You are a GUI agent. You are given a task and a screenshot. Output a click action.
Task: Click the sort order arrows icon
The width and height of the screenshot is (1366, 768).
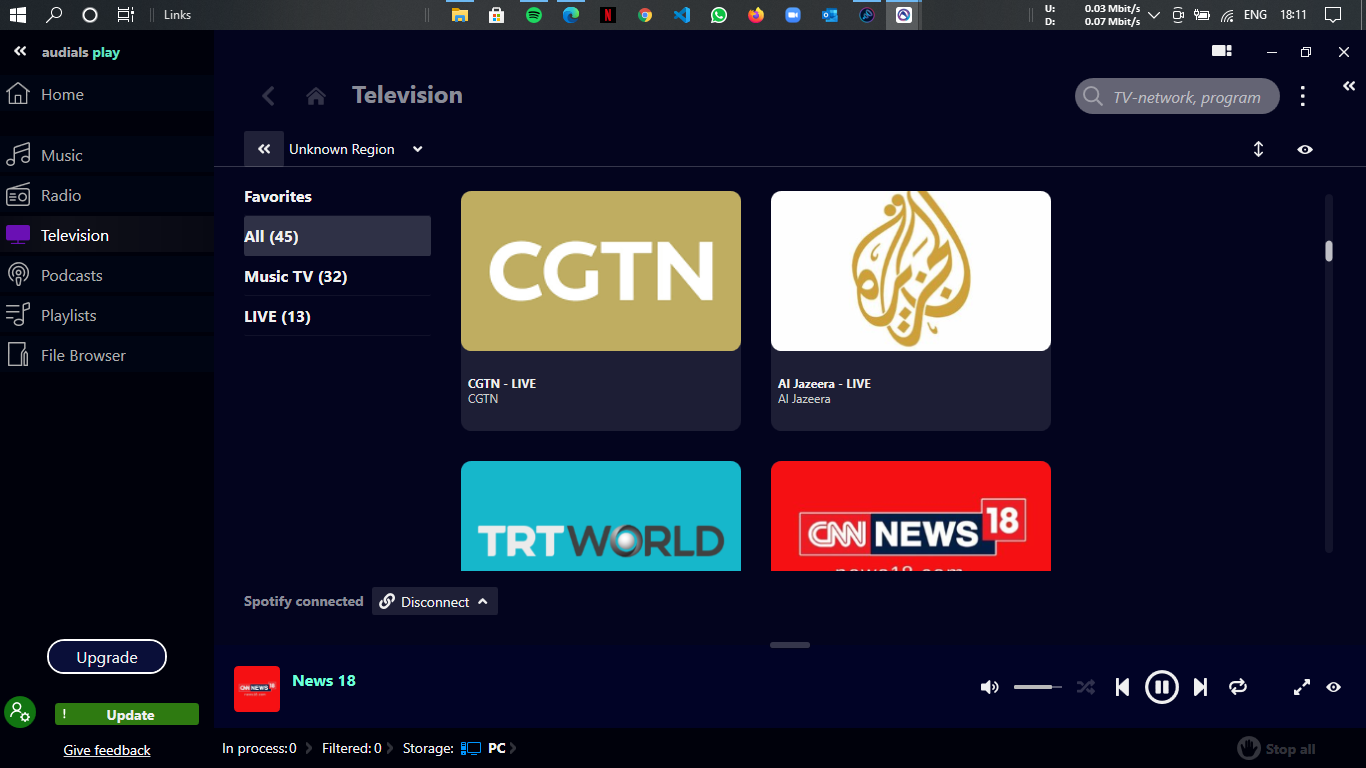click(1258, 149)
